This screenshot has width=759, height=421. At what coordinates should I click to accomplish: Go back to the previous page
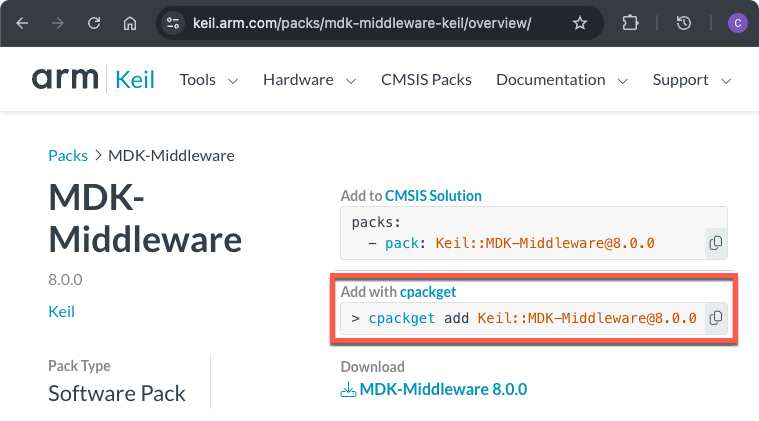pos(22,23)
